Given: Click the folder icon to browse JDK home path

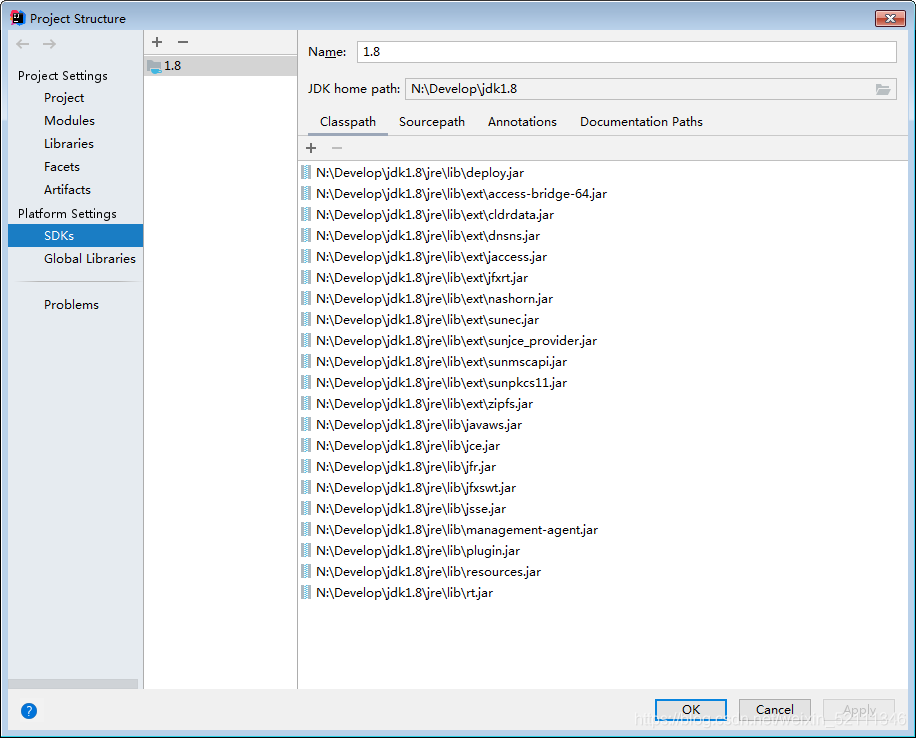Looking at the screenshot, I should [x=883, y=88].
